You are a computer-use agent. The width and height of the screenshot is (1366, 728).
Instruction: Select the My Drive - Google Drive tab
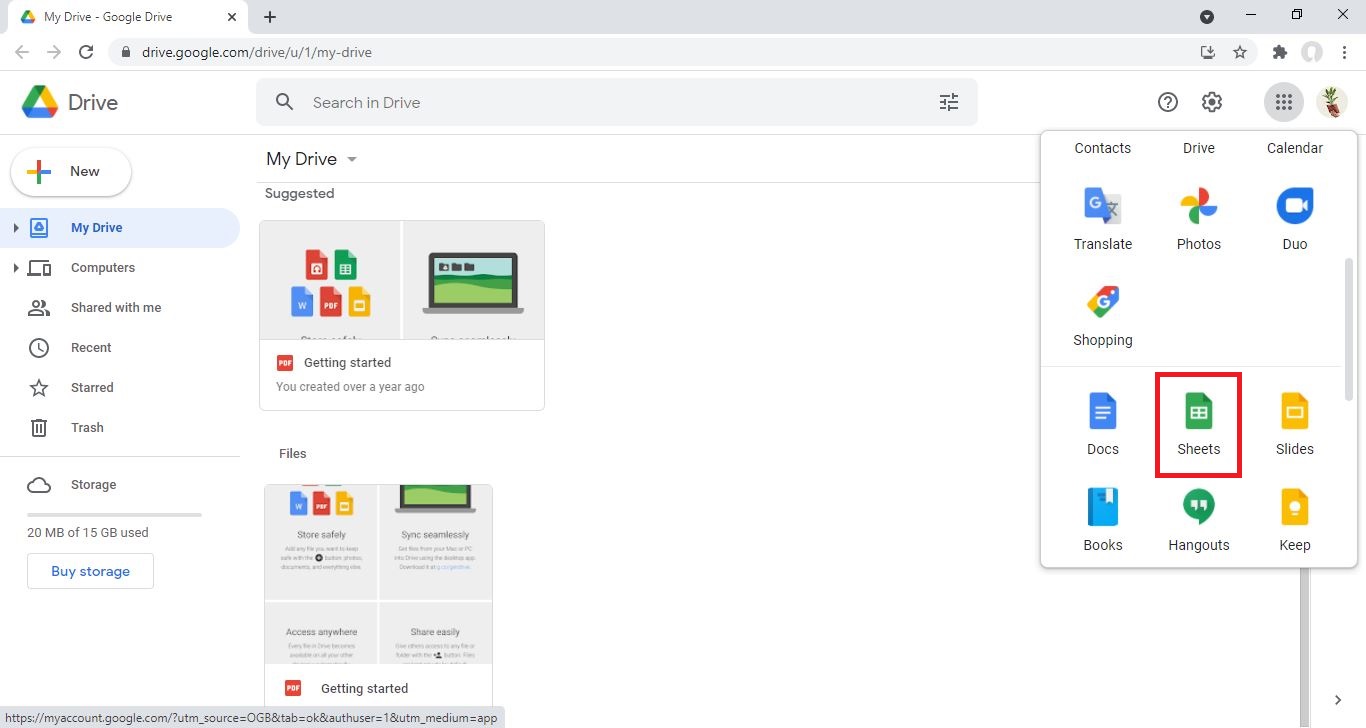(127, 17)
